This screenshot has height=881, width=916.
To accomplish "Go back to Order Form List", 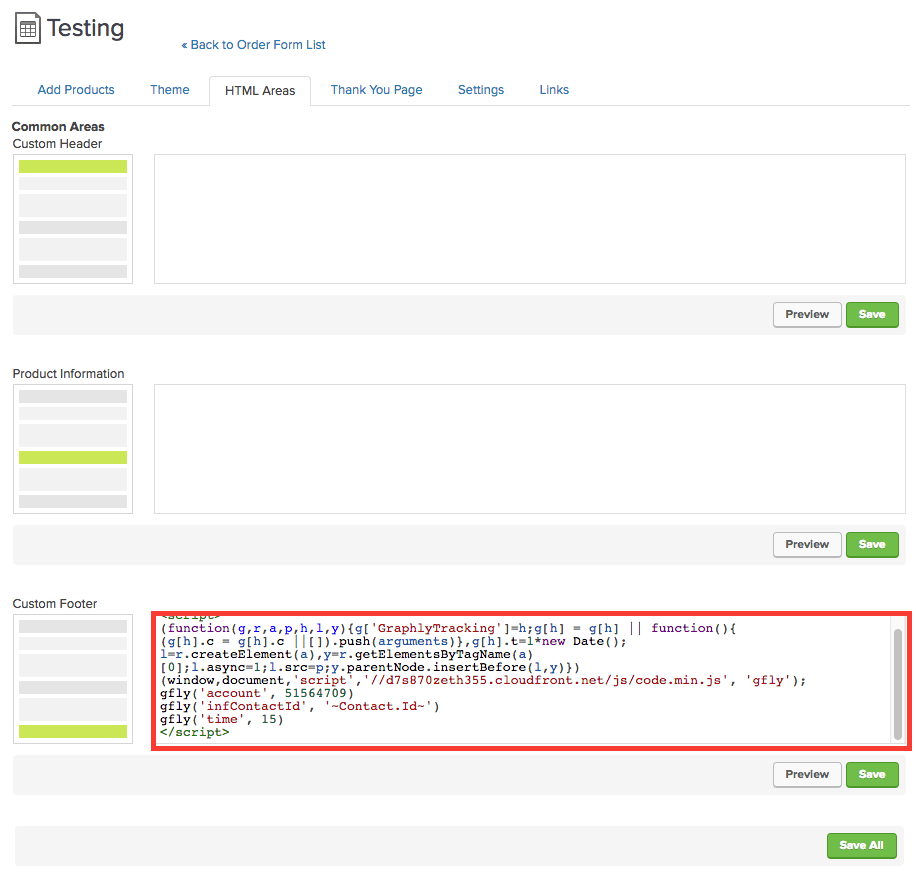I will [x=254, y=45].
